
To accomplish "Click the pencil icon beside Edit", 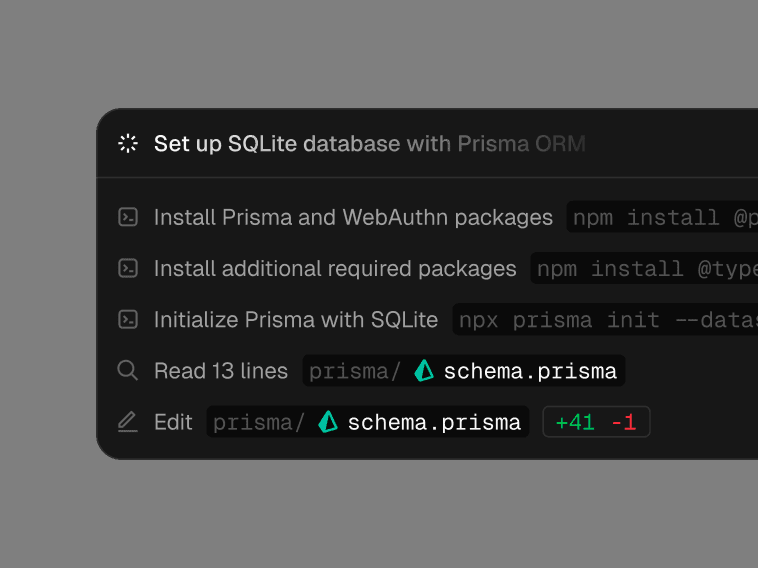I will coord(128,422).
